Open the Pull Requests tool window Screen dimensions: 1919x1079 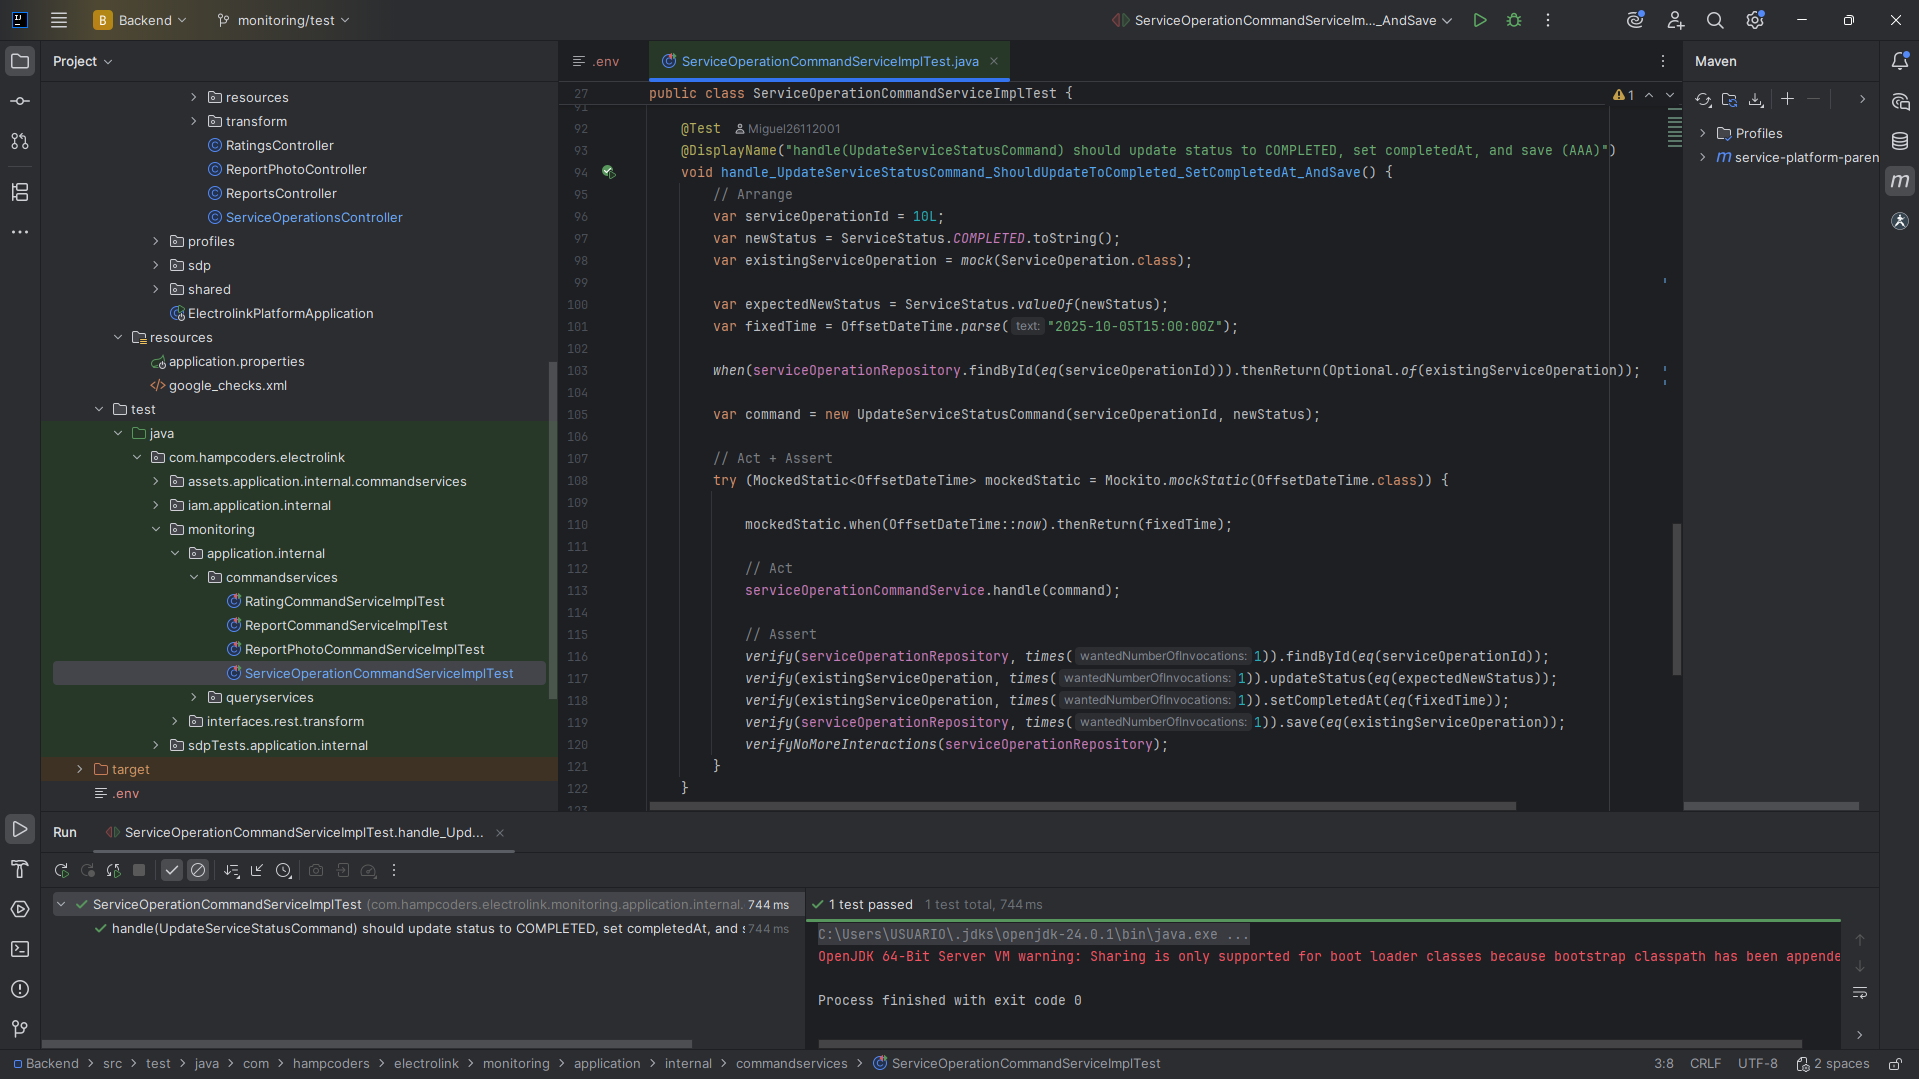point(20,141)
